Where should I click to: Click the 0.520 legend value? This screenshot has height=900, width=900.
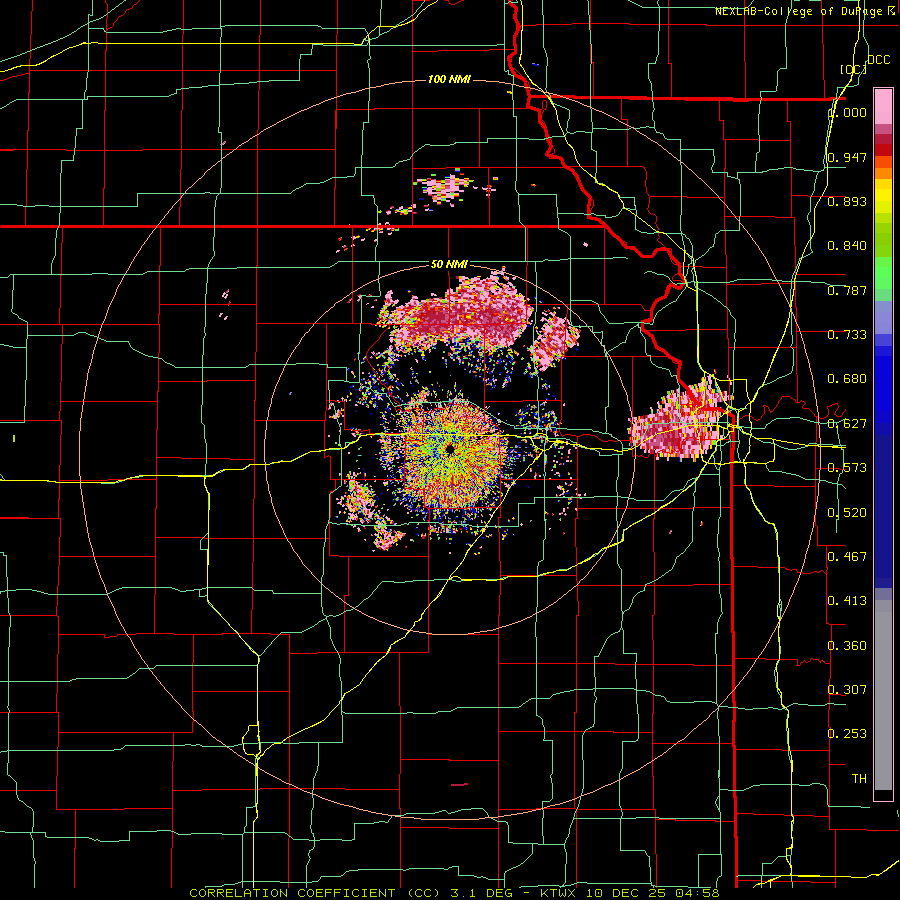[x=847, y=513]
